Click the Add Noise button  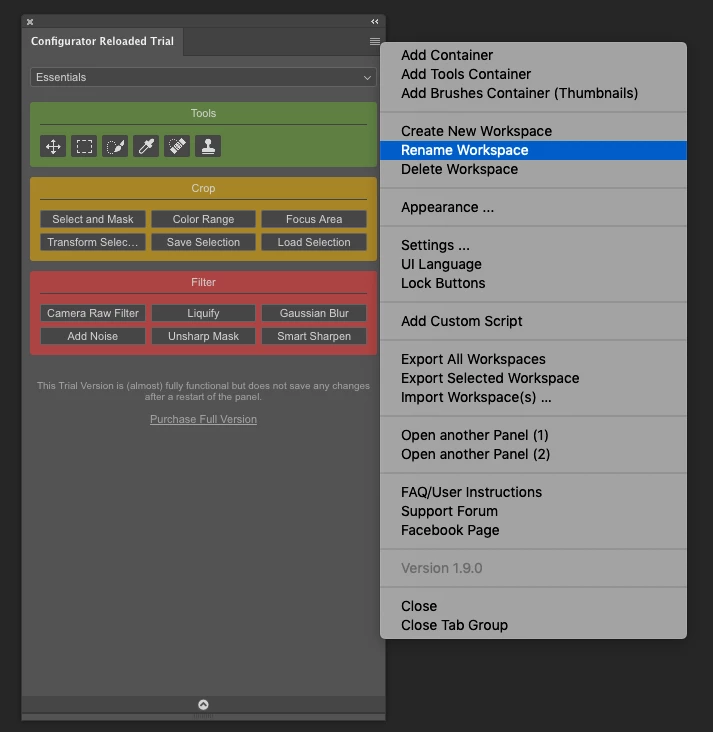(x=92, y=336)
